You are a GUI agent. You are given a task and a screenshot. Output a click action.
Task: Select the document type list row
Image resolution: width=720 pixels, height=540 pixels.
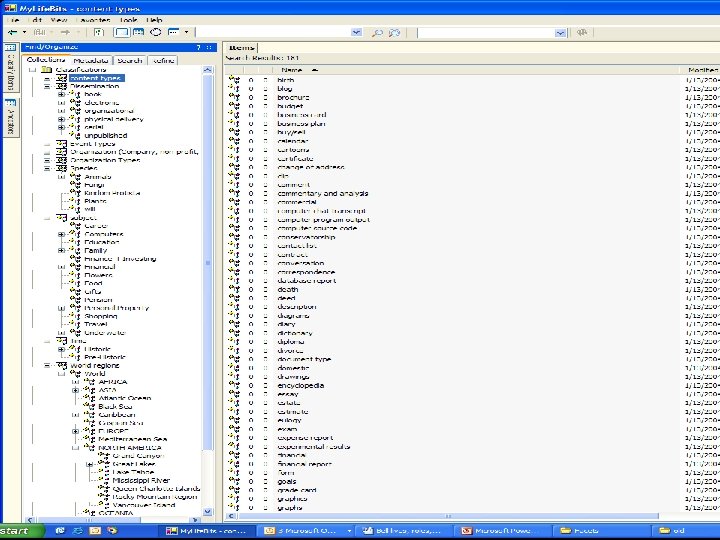point(472,359)
